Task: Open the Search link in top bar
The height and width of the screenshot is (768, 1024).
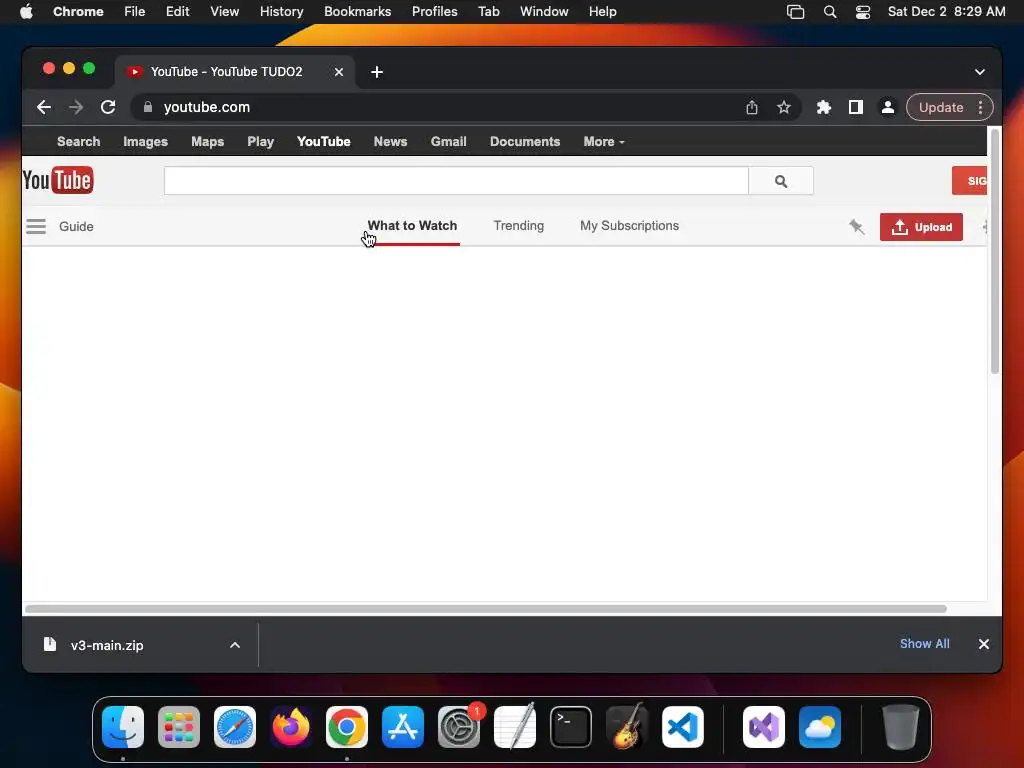Action: coord(78,142)
